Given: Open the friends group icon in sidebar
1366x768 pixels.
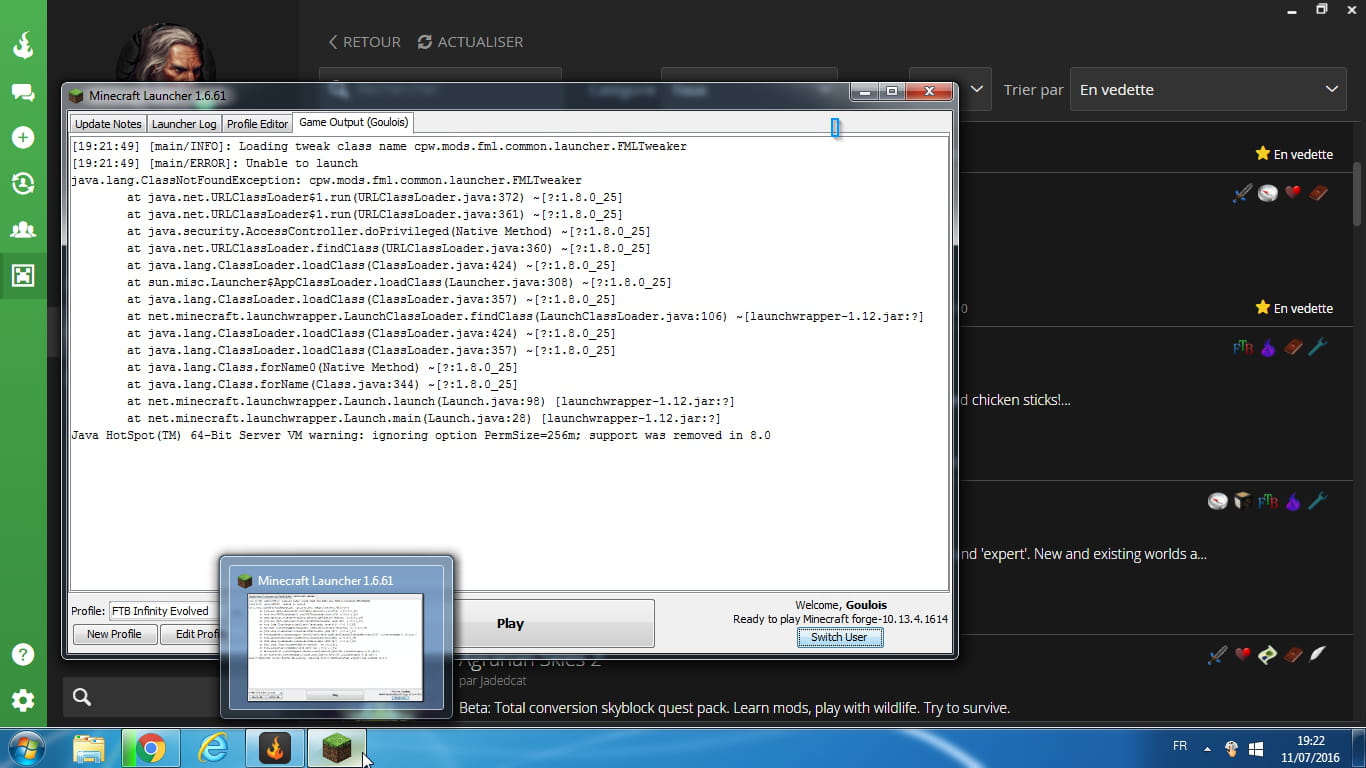Looking at the screenshot, I should (x=23, y=229).
